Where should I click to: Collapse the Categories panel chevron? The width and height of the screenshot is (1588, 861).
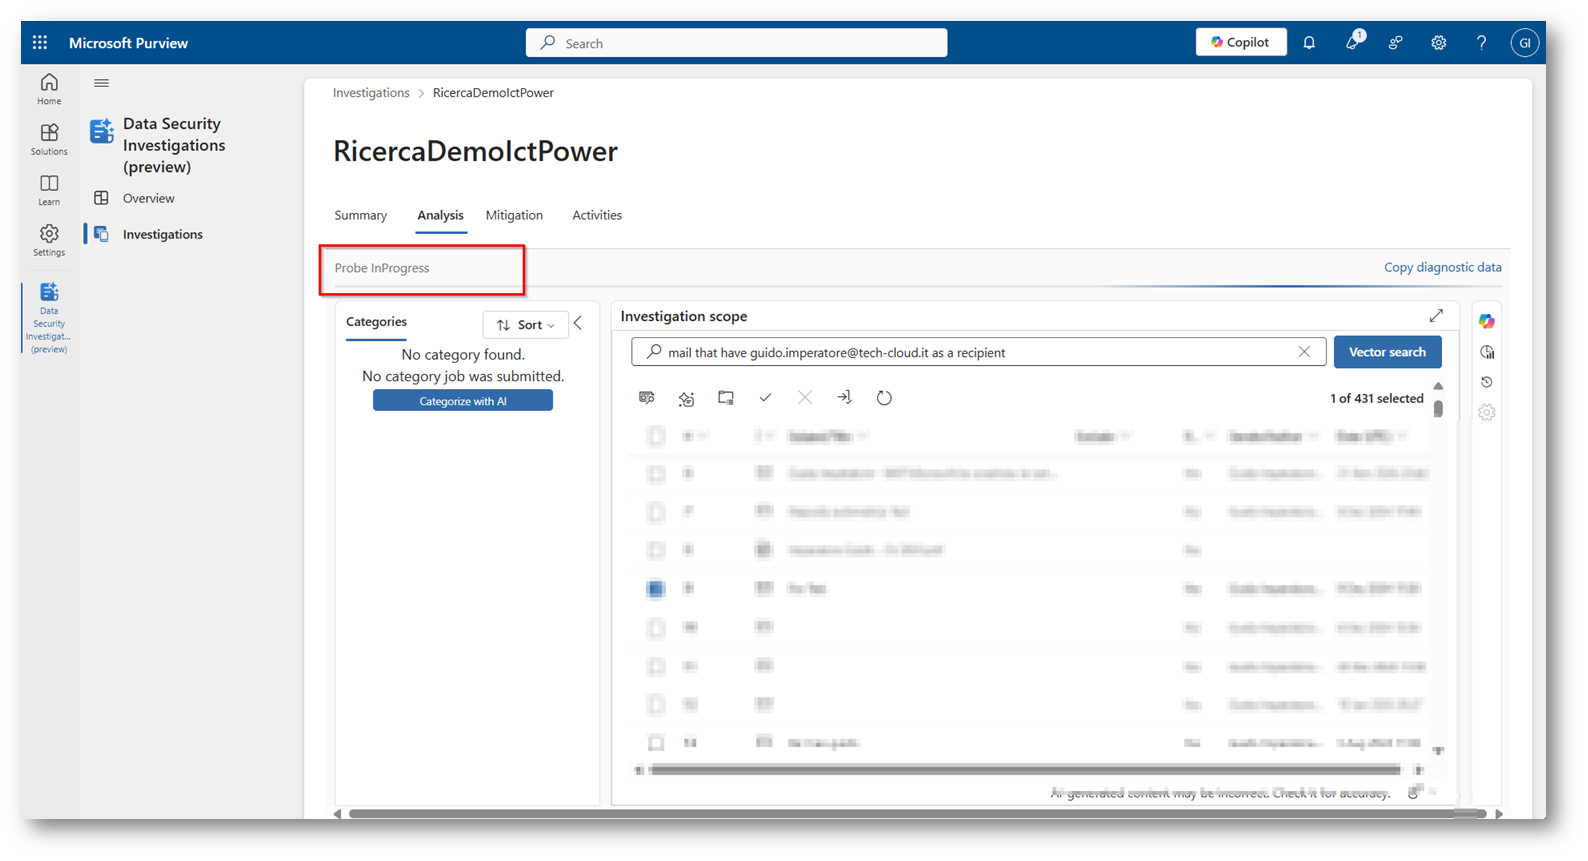(x=578, y=324)
